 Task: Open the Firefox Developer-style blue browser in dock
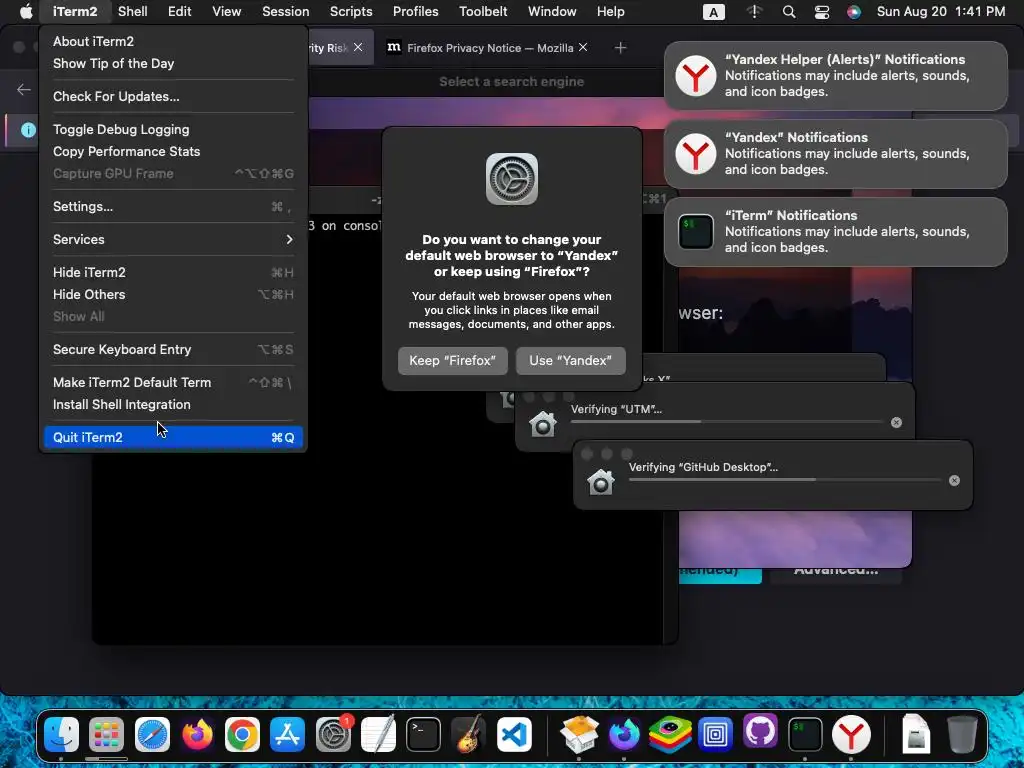pos(624,734)
